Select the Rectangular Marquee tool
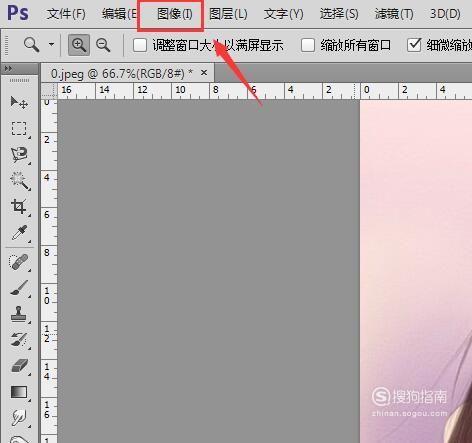The width and height of the screenshot is (472, 443). [x=19, y=128]
